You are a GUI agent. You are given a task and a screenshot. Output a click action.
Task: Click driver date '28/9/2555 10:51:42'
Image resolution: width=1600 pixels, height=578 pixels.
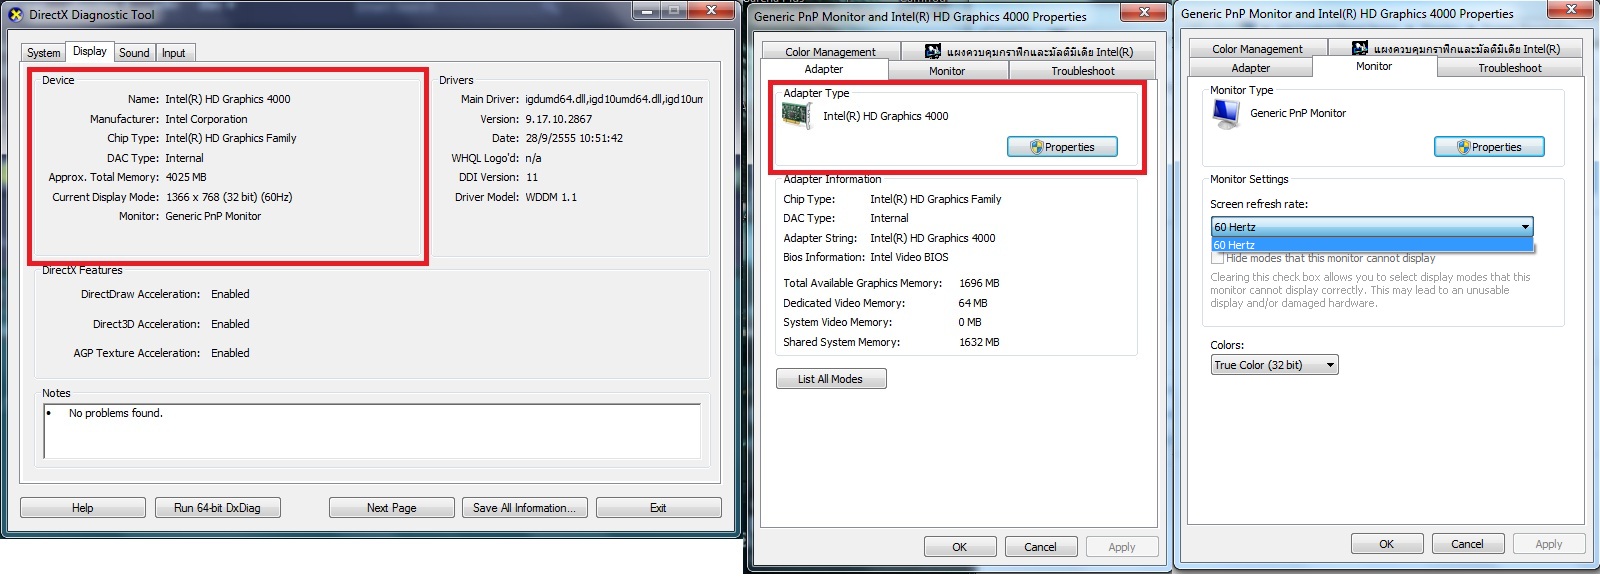coord(574,138)
